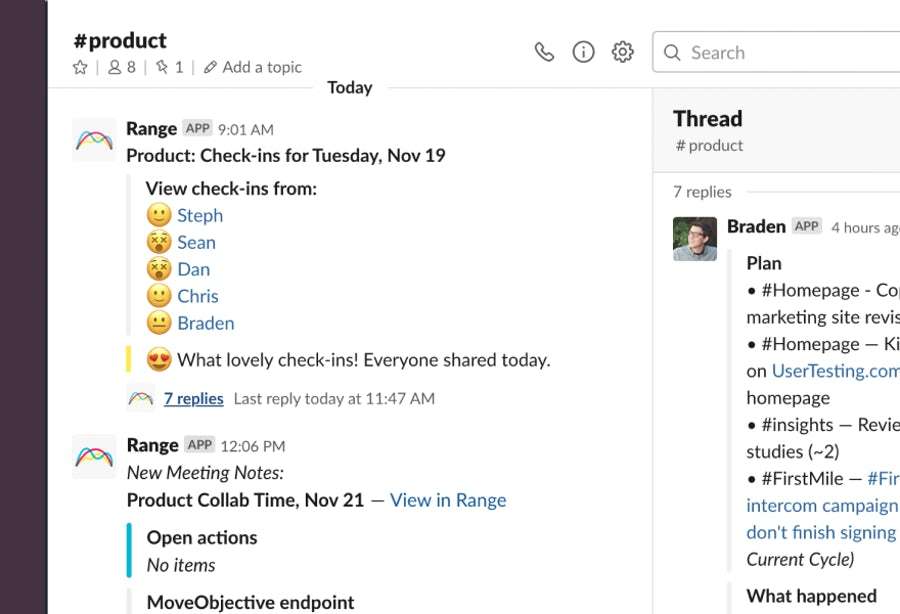
Task: Open Sean's check-in link
Action: 196,242
